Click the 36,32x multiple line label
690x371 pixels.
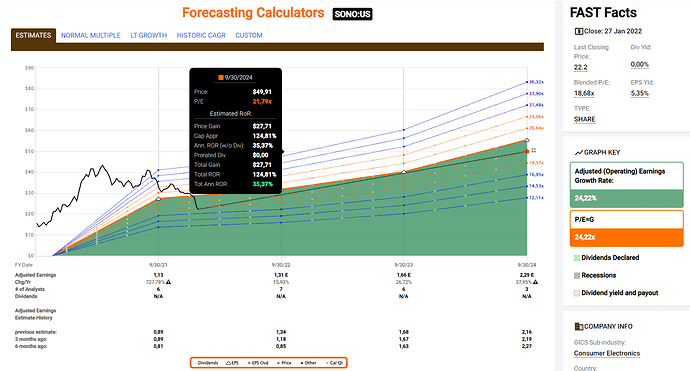click(x=536, y=82)
